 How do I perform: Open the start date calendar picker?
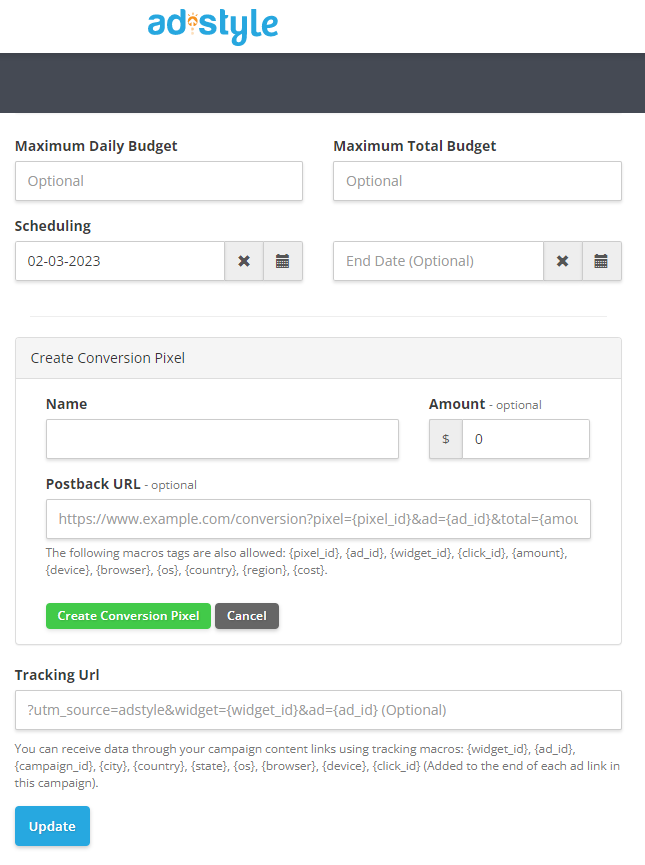pyautogui.click(x=282, y=261)
